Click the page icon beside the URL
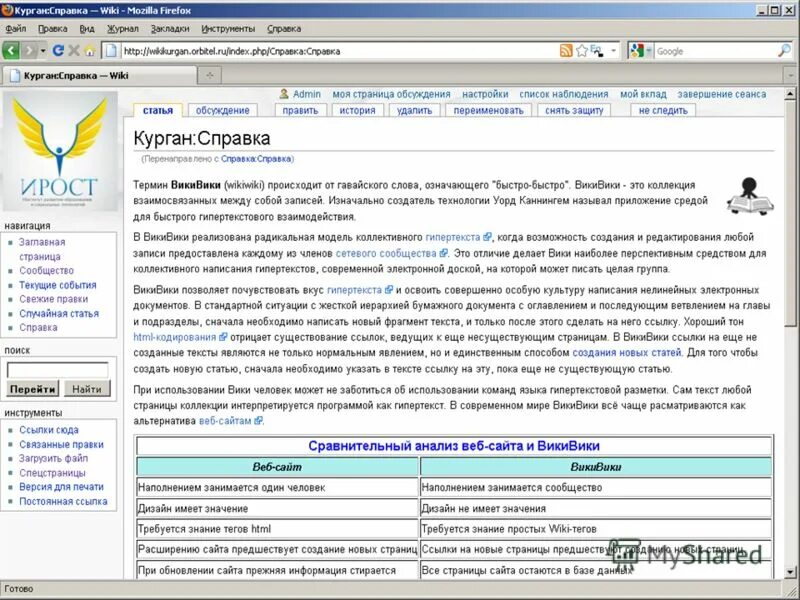 point(112,51)
